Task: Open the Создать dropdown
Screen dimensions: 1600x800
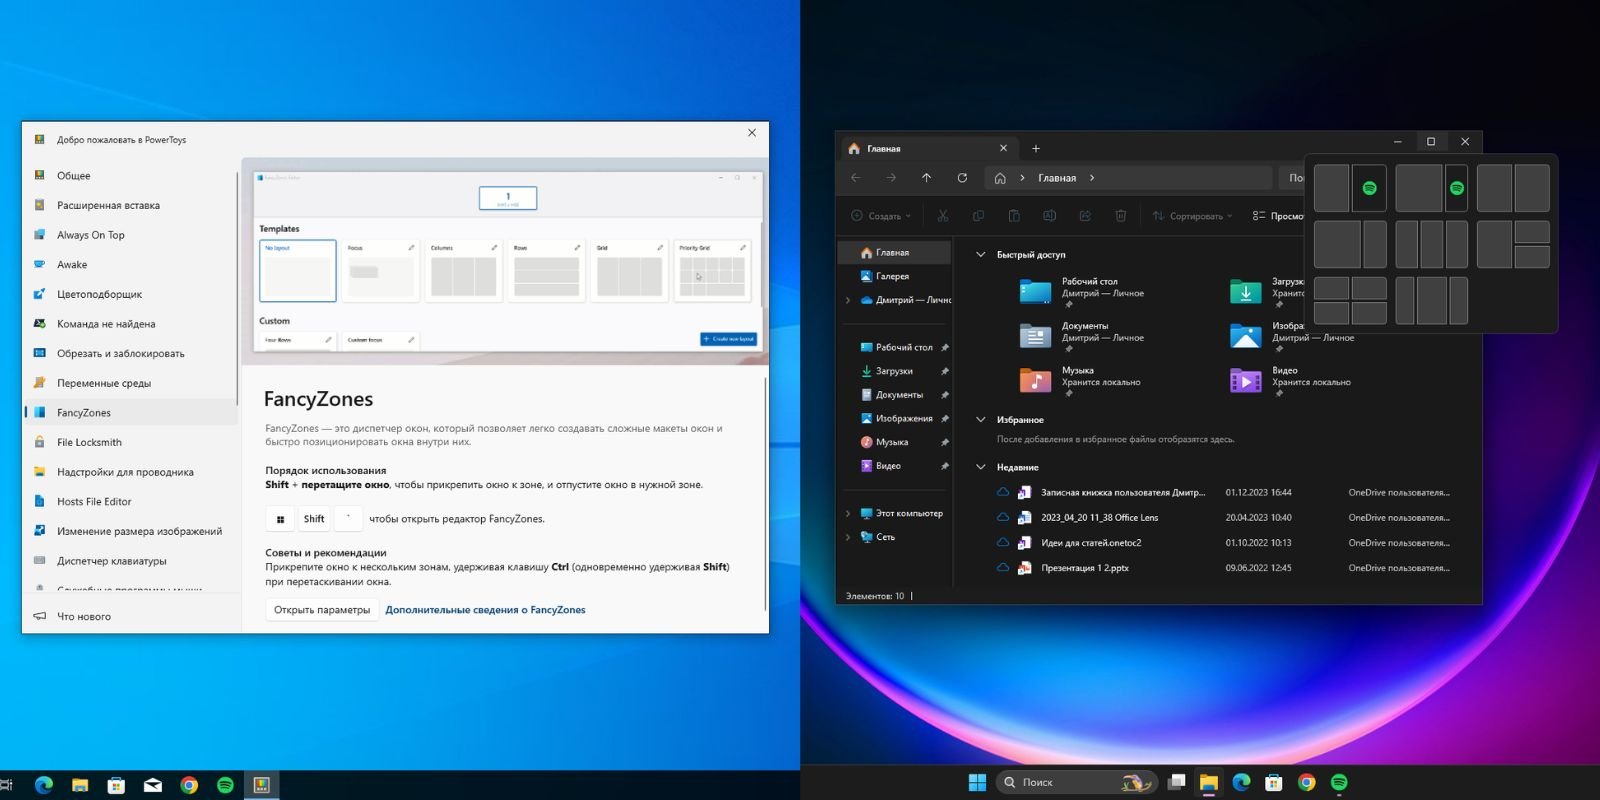Action: [881, 216]
